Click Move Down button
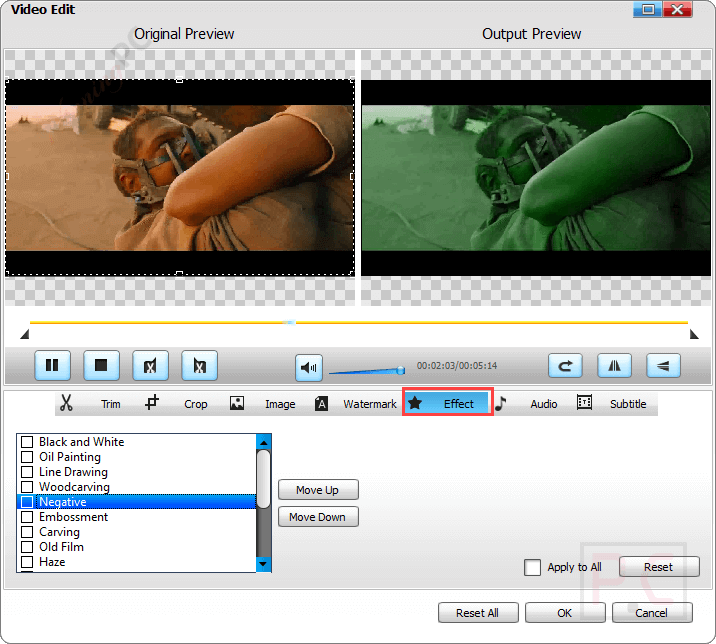Screen dimensions: 716x644 [318, 517]
